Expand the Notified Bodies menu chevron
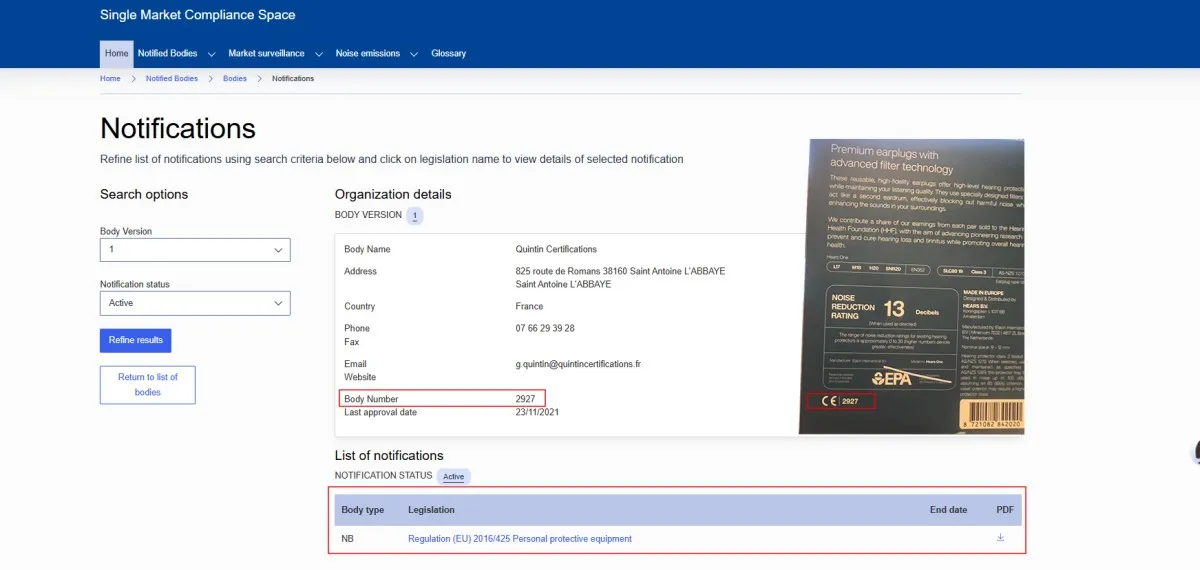The width and height of the screenshot is (1200, 570). tap(211, 54)
